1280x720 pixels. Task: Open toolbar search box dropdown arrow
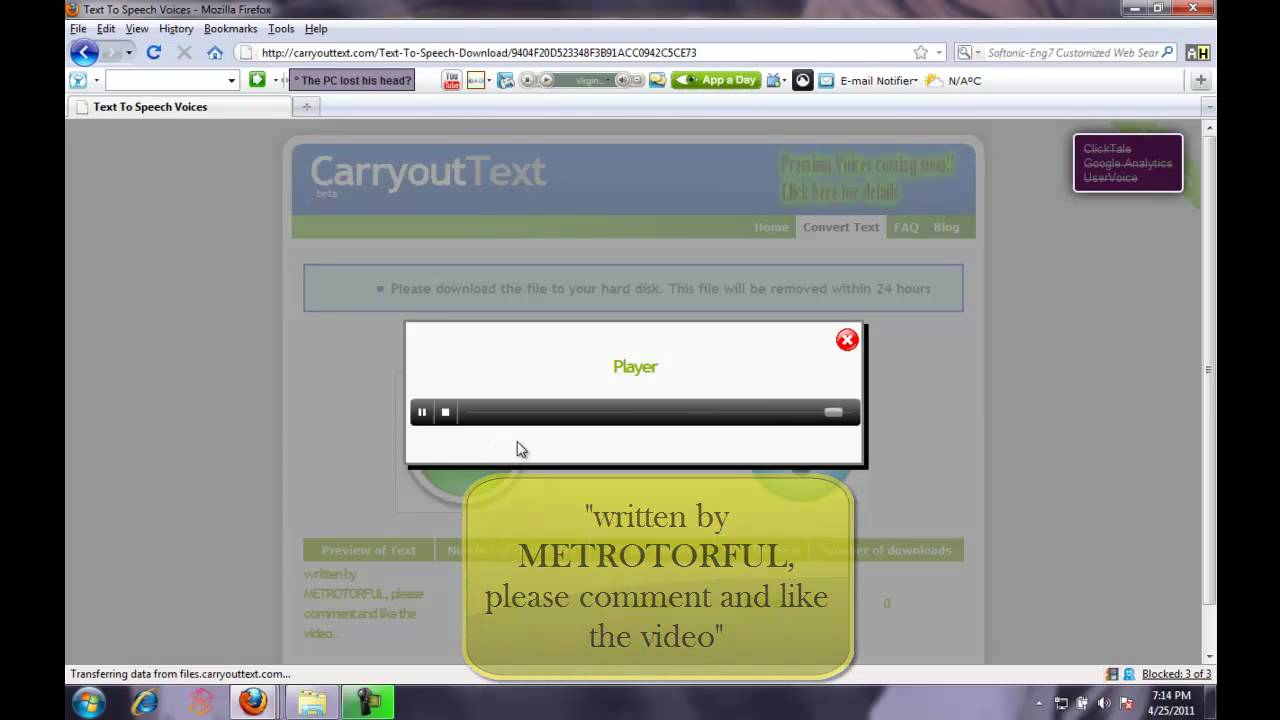pos(231,81)
